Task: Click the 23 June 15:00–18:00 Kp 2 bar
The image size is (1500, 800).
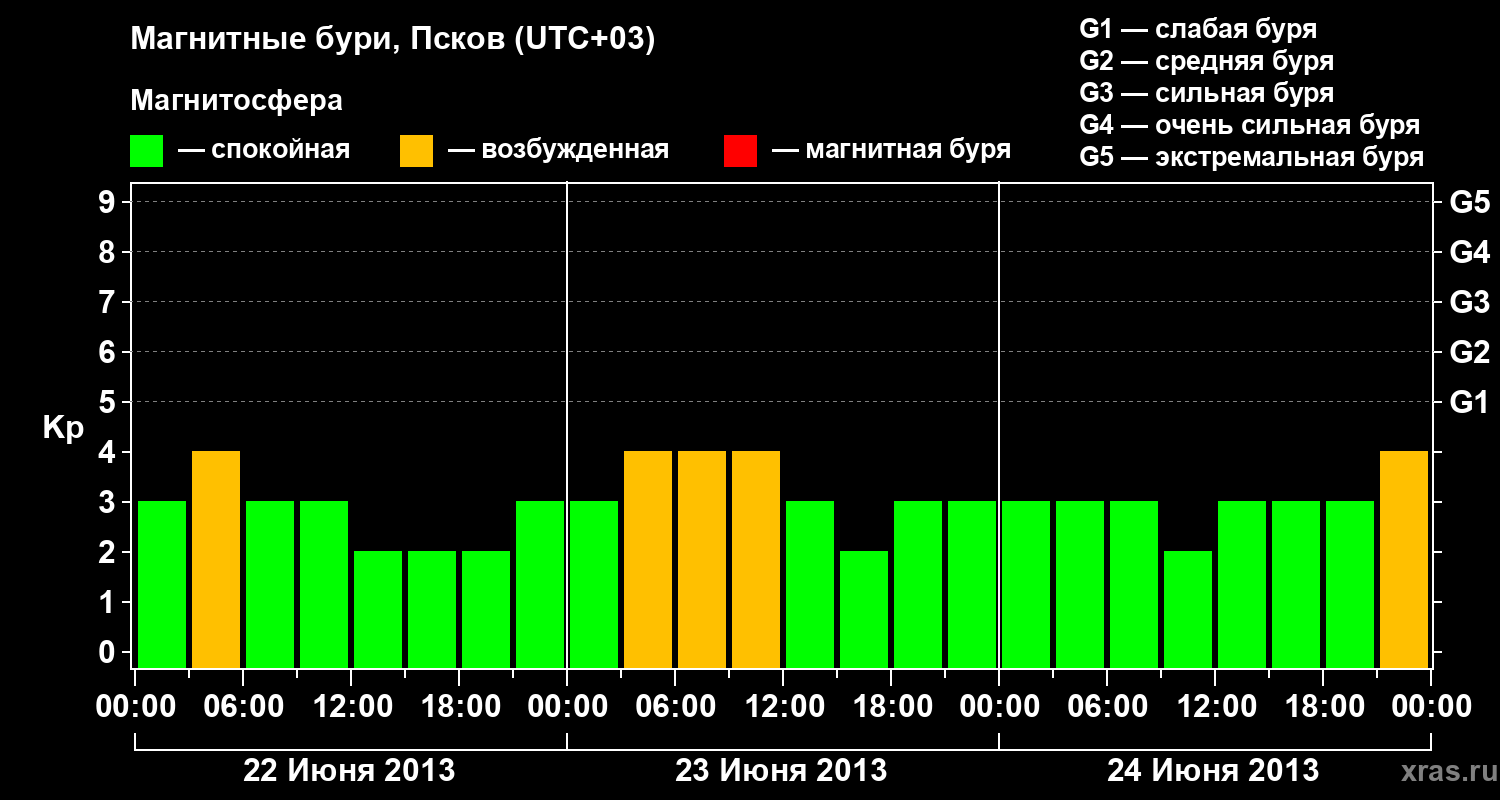Action: [864, 609]
